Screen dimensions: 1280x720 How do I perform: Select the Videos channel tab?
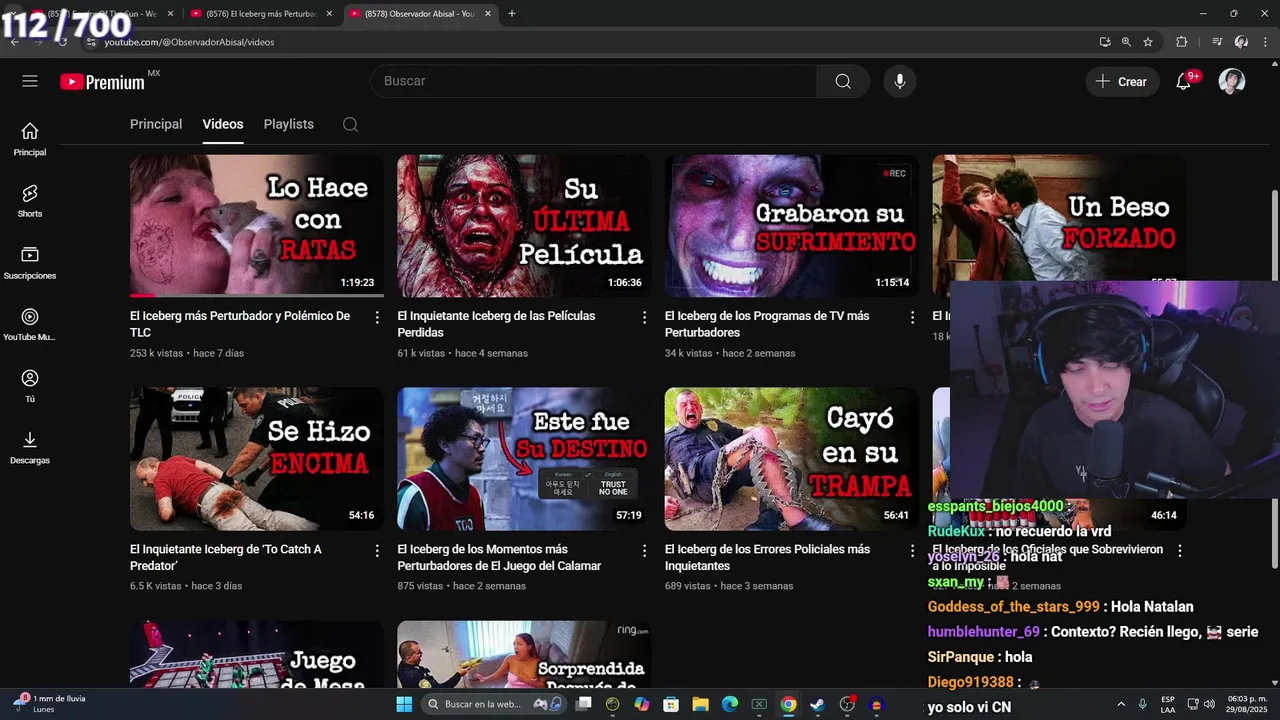pos(223,124)
